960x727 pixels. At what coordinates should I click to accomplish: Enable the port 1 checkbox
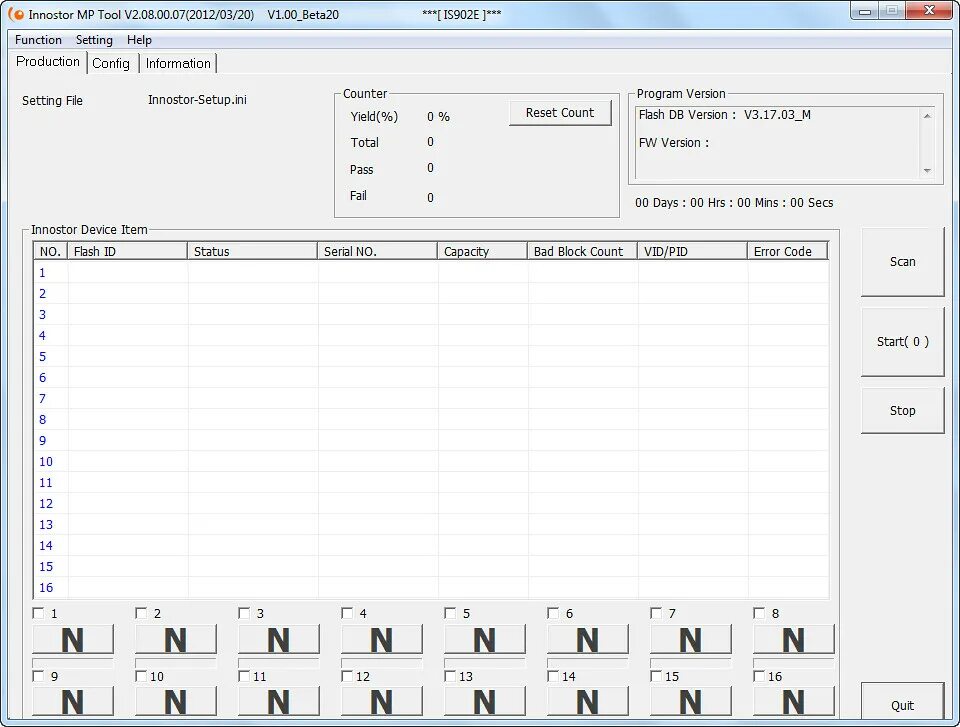point(39,613)
